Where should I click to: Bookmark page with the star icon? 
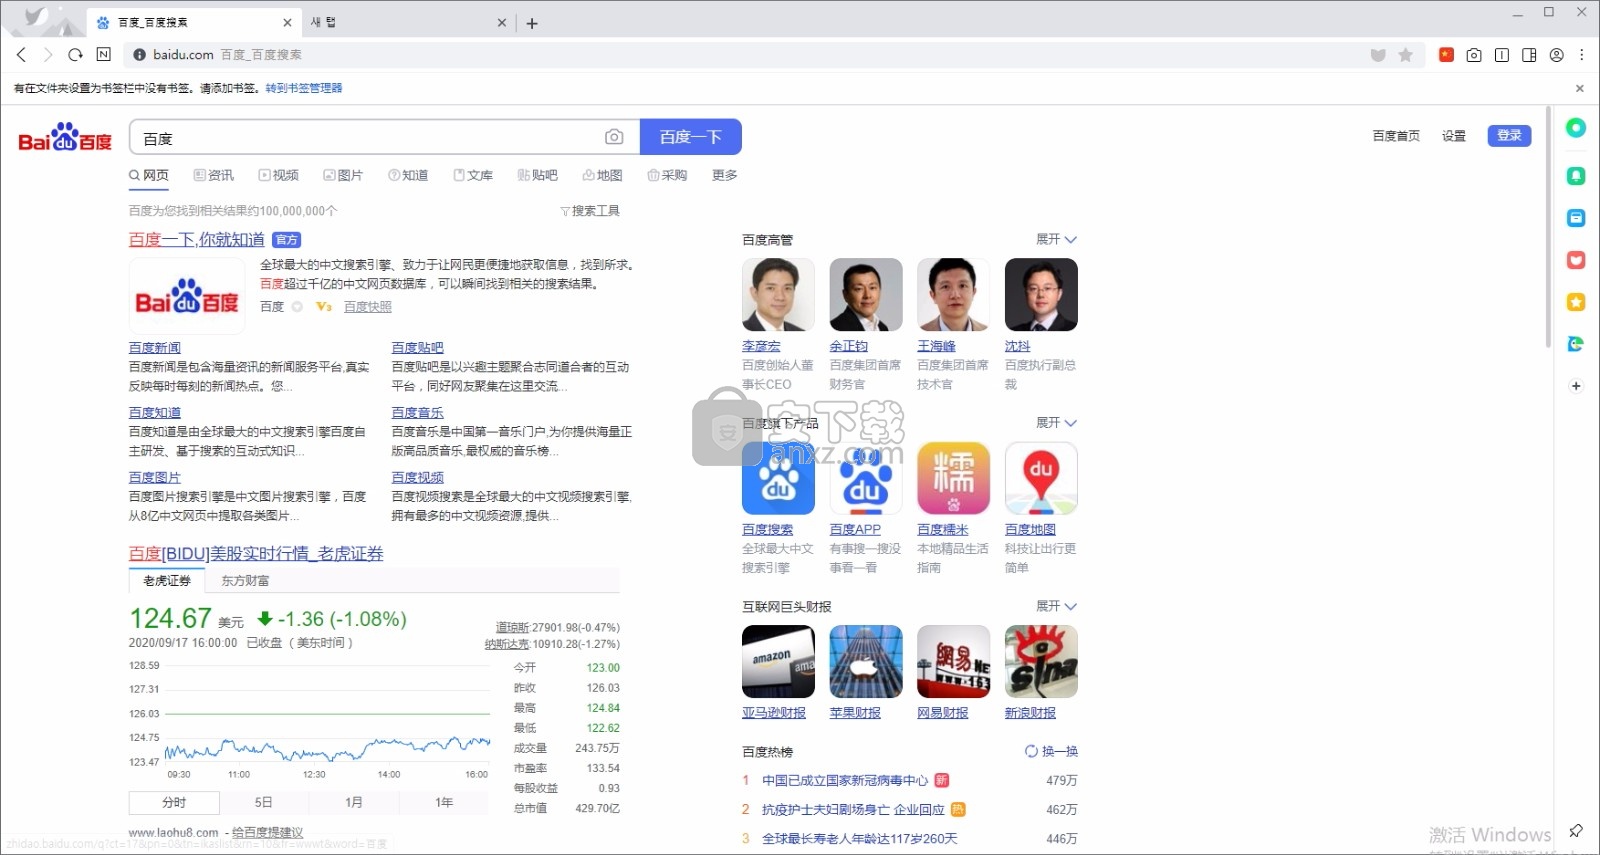1405,55
